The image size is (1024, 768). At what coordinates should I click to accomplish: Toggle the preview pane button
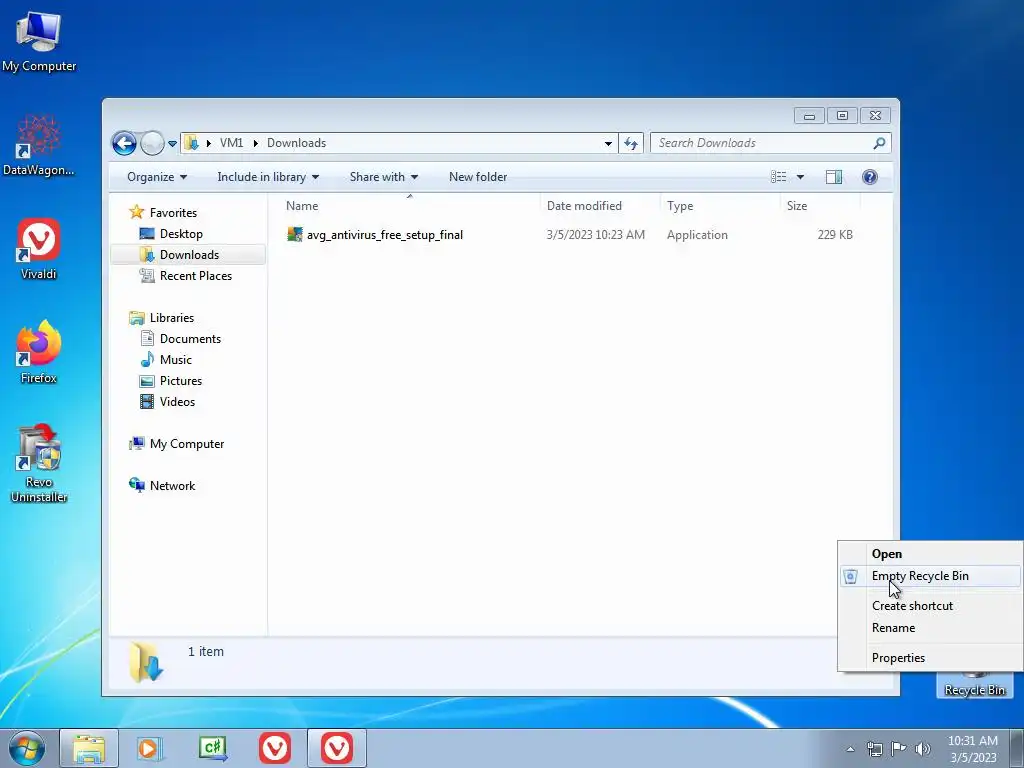pyautogui.click(x=834, y=177)
